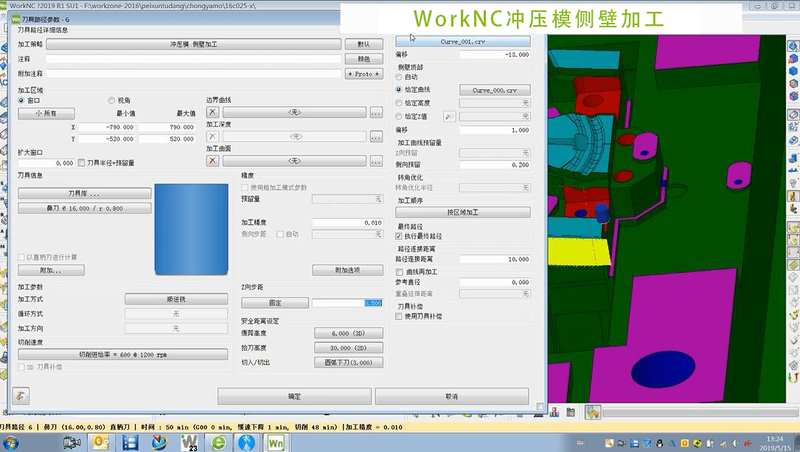The height and width of the screenshot is (452, 800).
Task: Click the 颜色 color button
Action: (x=364, y=59)
